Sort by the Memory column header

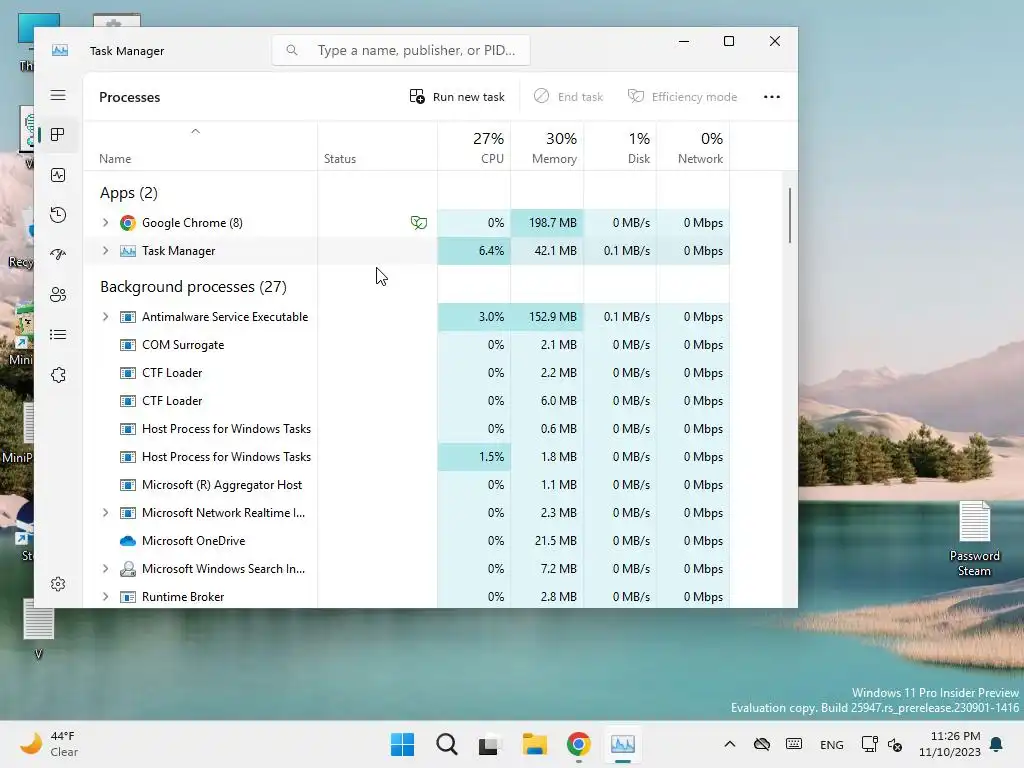[547, 147]
